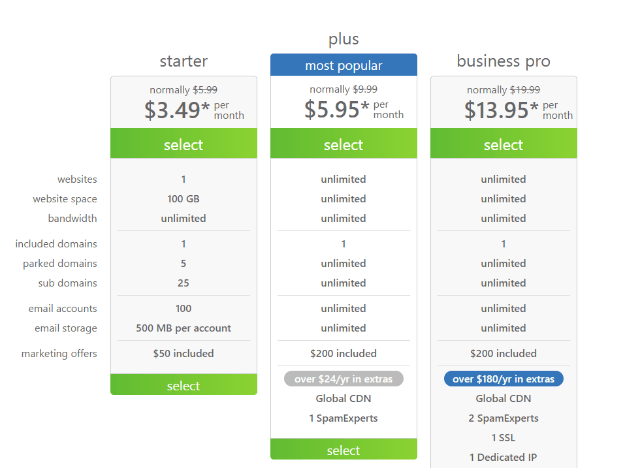Click '1 Dedicated IP' in business pro
Image resolution: width=640 pixels, height=468 pixels.
pyautogui.click(x=503, y=457)
